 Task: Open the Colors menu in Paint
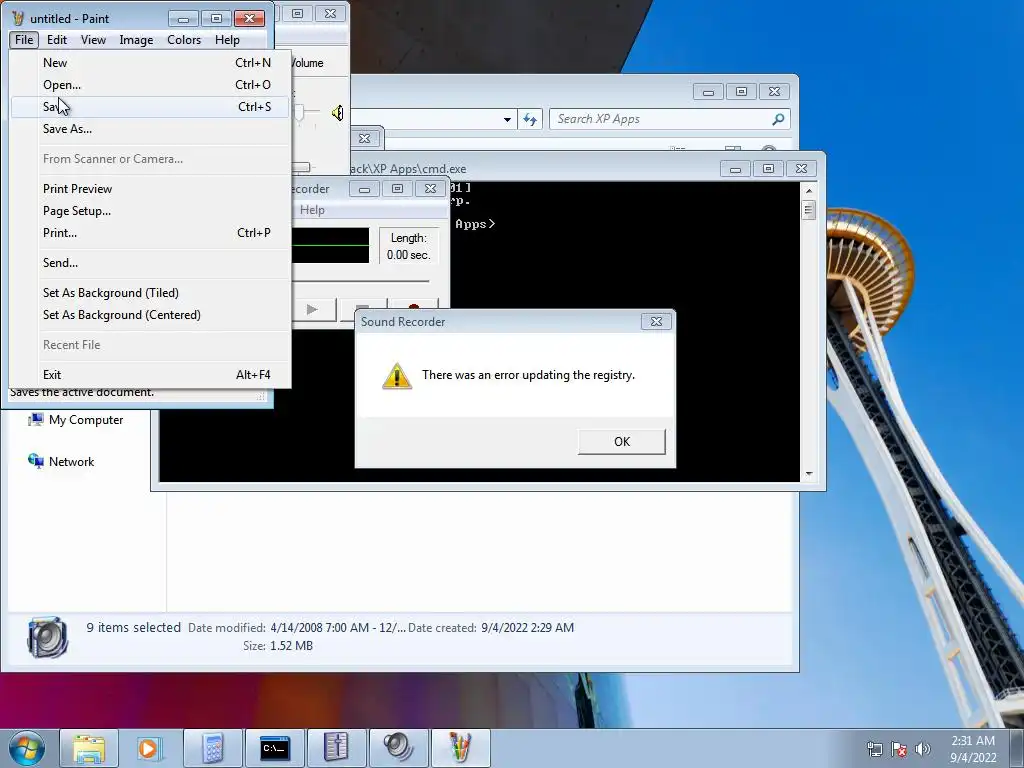[x=184, y=40]
